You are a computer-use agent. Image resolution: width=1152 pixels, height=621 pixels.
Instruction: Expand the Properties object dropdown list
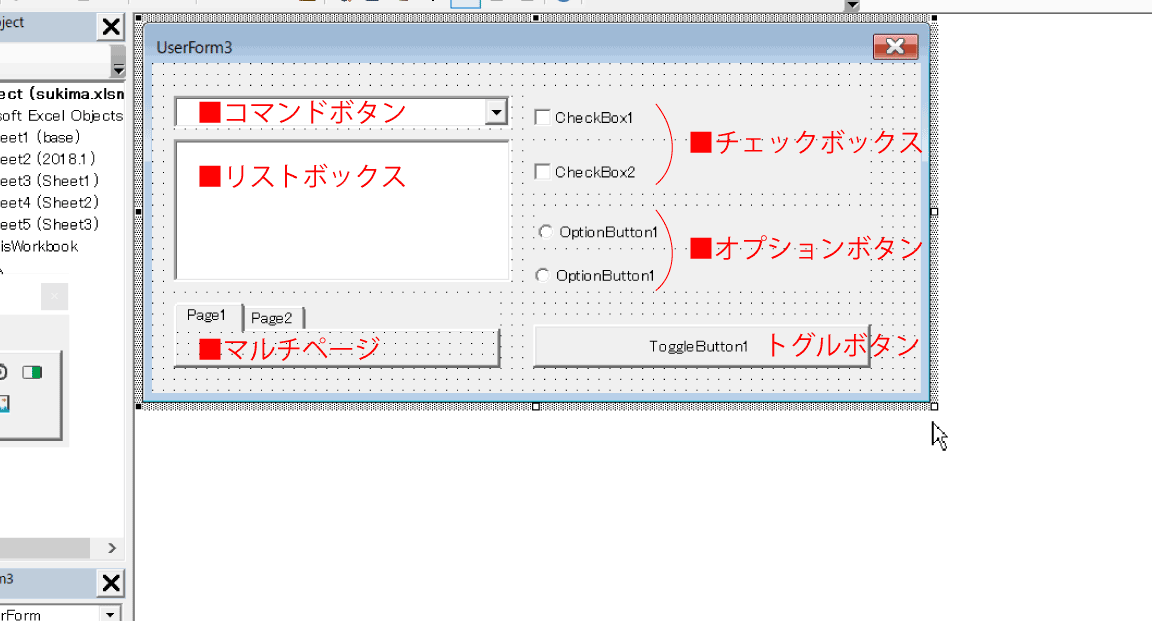(x=111, y=613)
